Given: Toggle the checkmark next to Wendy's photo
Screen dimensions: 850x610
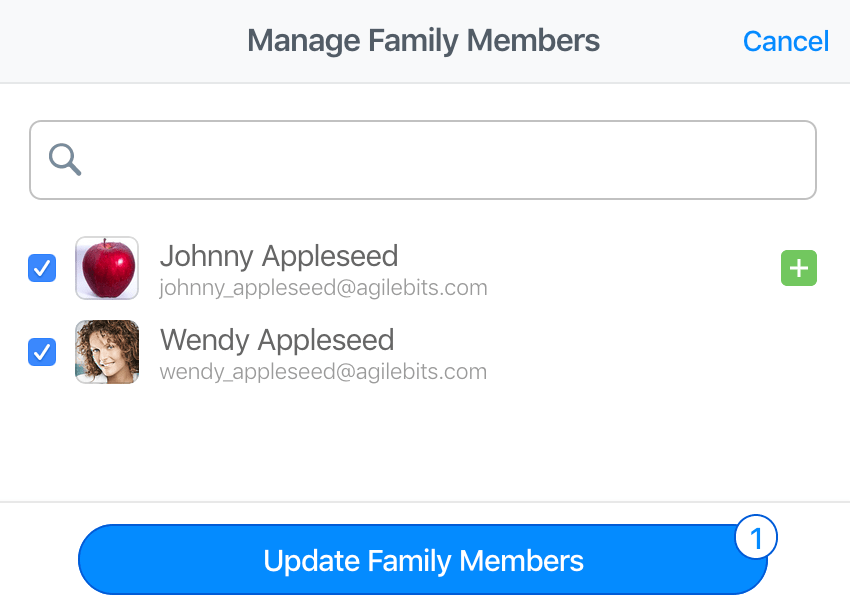Looking at the screenshot, I should (x=42, y=352).
